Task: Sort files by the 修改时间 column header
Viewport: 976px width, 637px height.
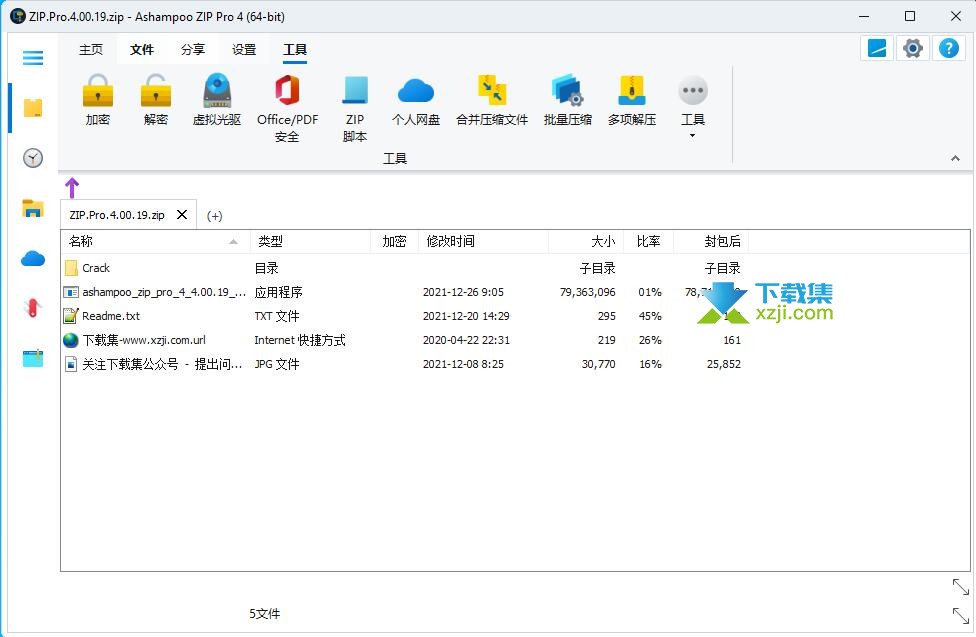Action: 483,242
